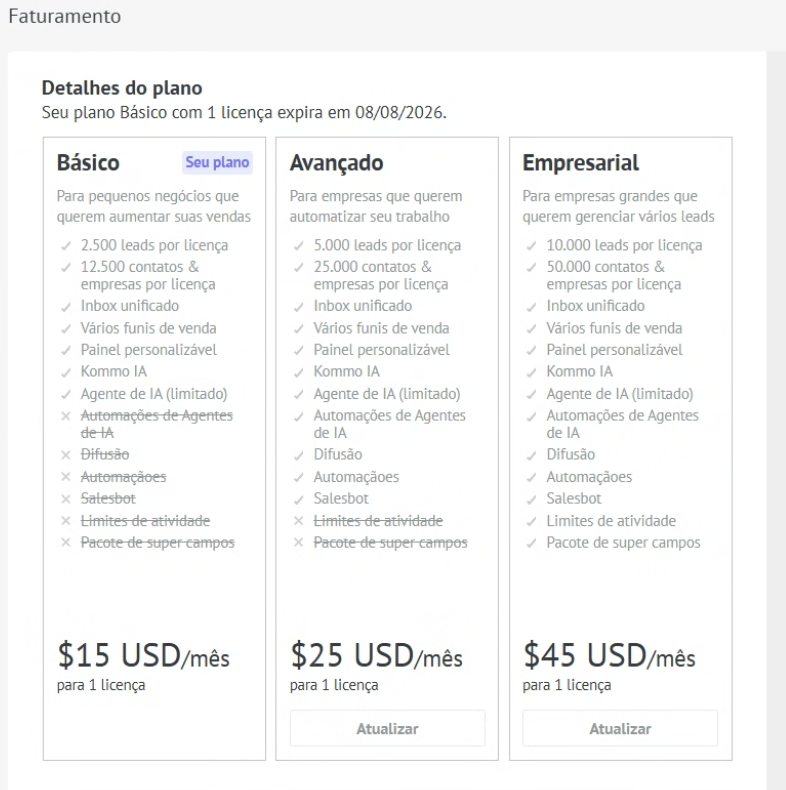Select the Avançado plan title
The height and width of the screenshot is (790, 786).
336,163
